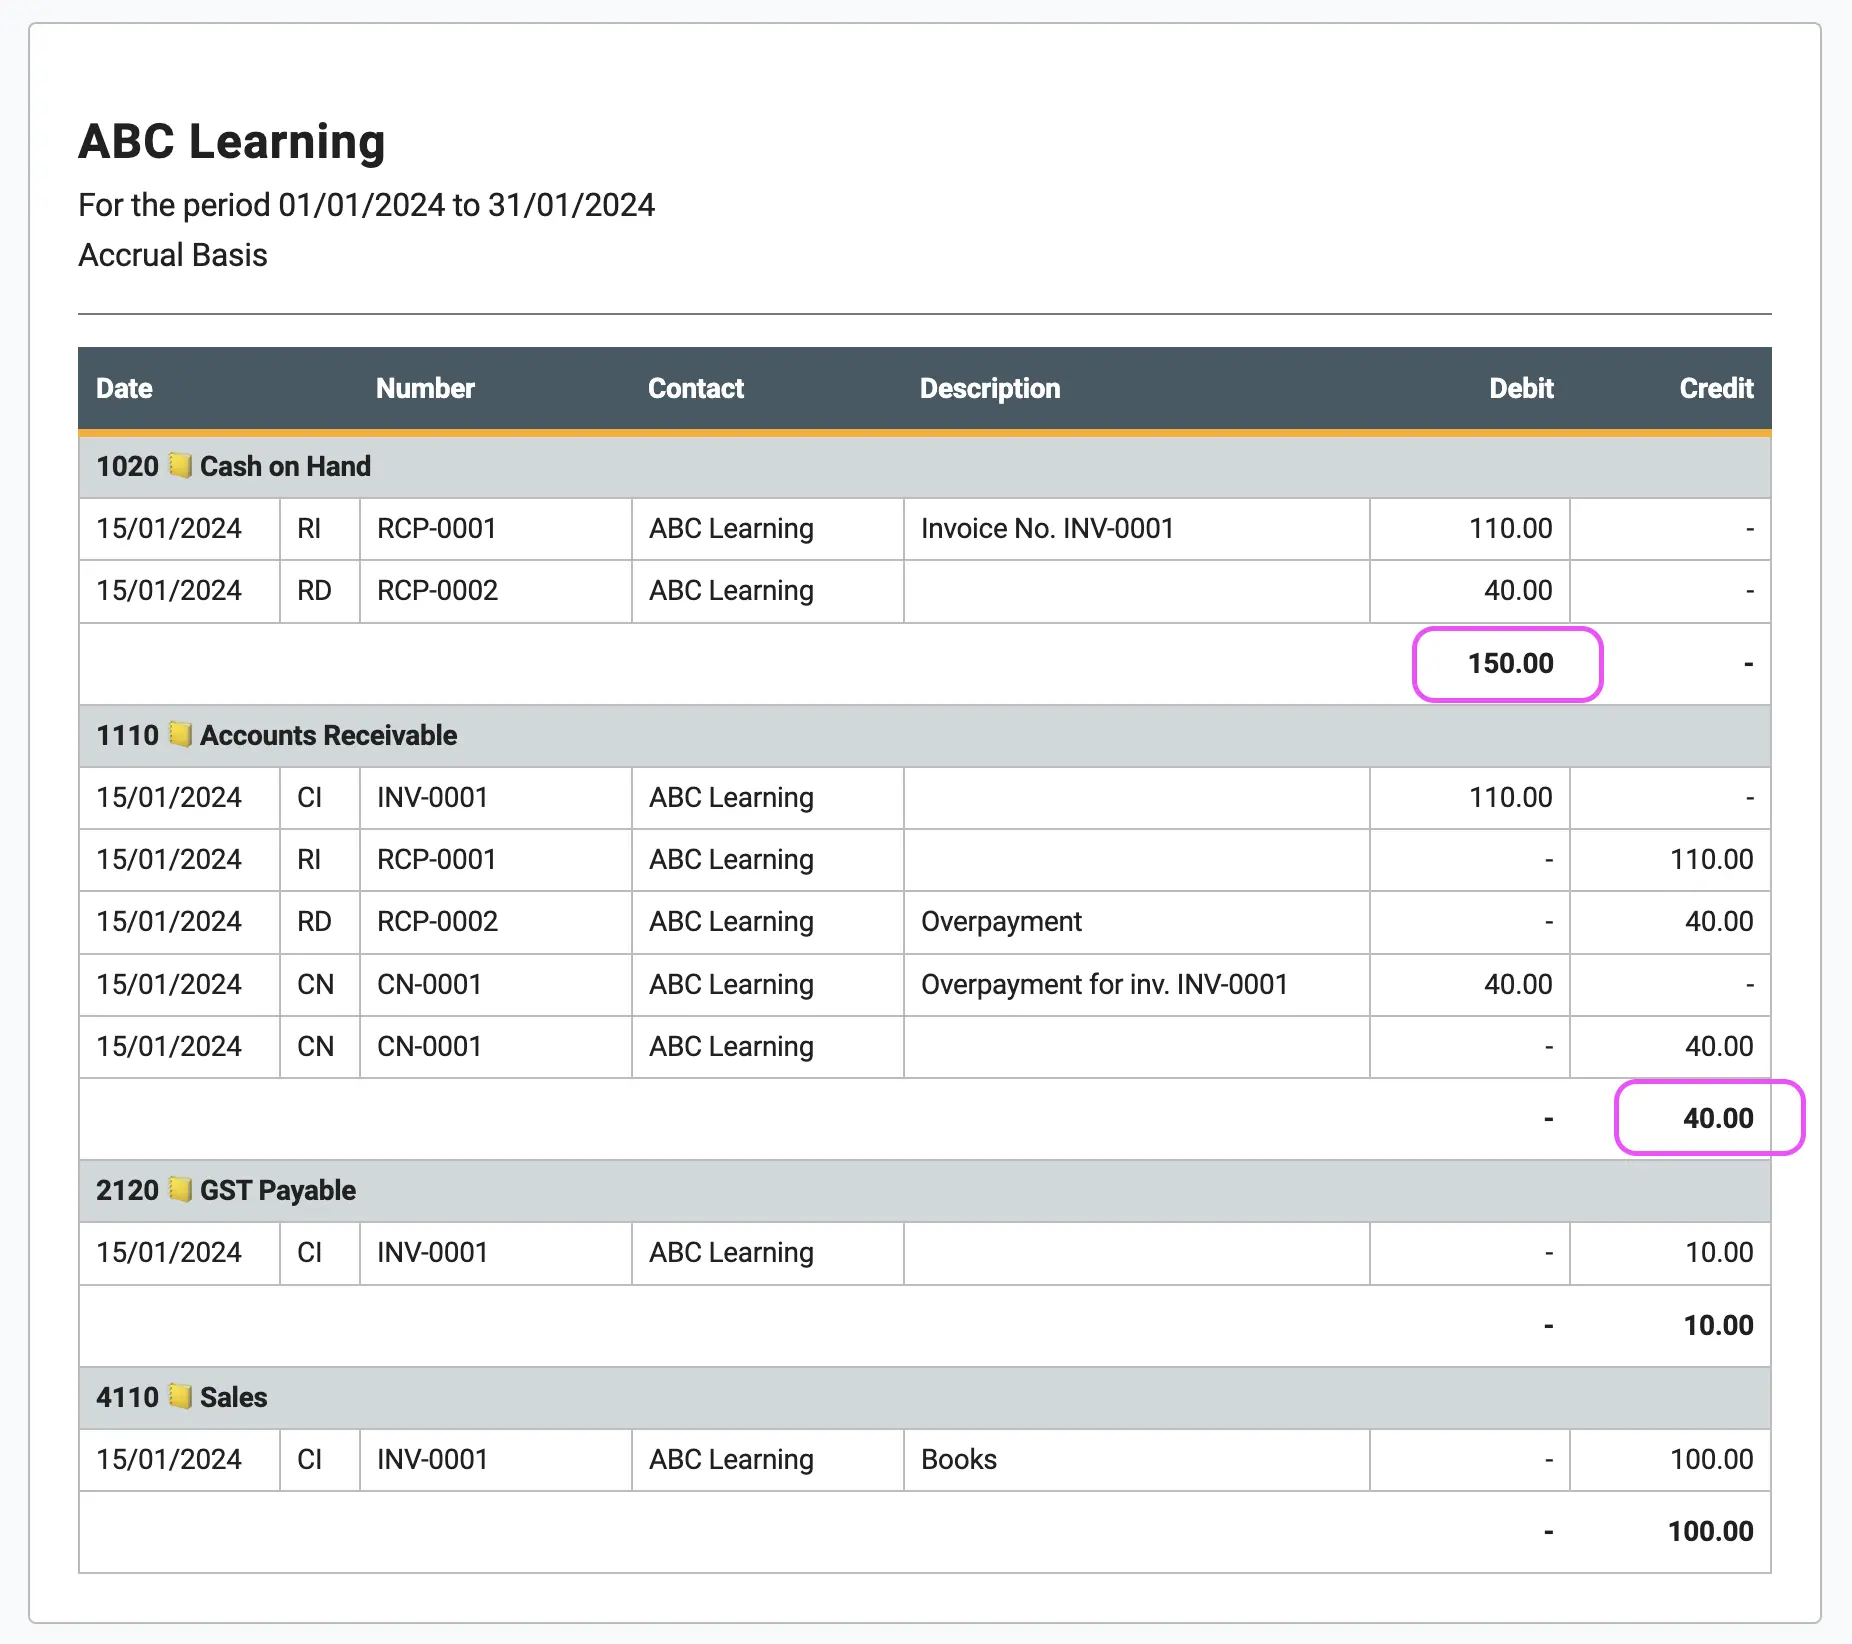Click the 40.00 debit on the Cash on Hand RCP-0002 row

[1518, 590]
